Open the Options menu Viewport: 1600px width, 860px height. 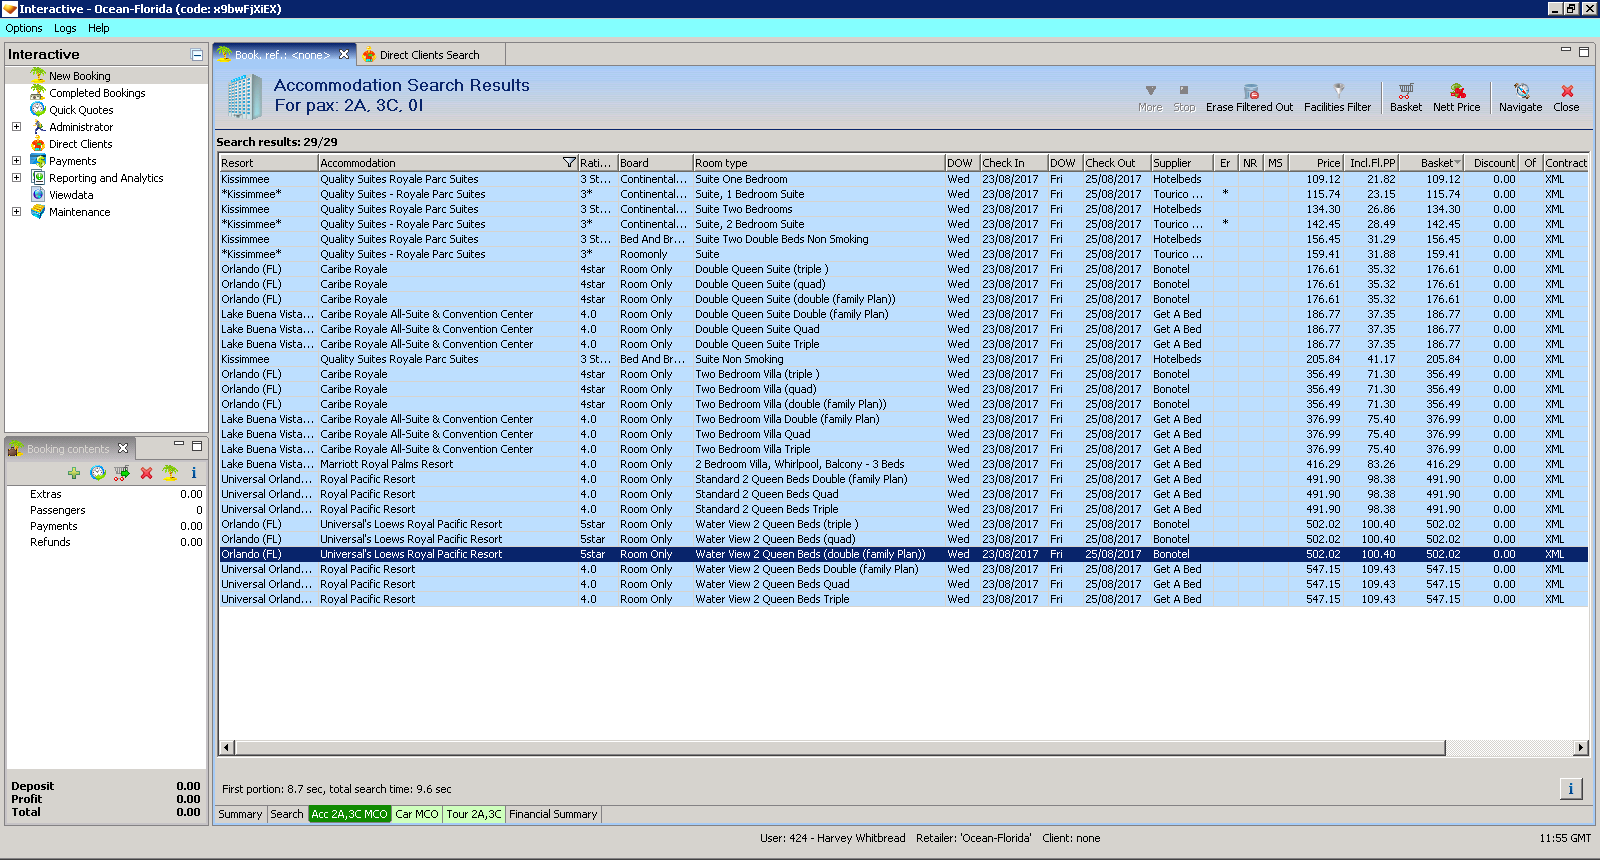[24, 28]
